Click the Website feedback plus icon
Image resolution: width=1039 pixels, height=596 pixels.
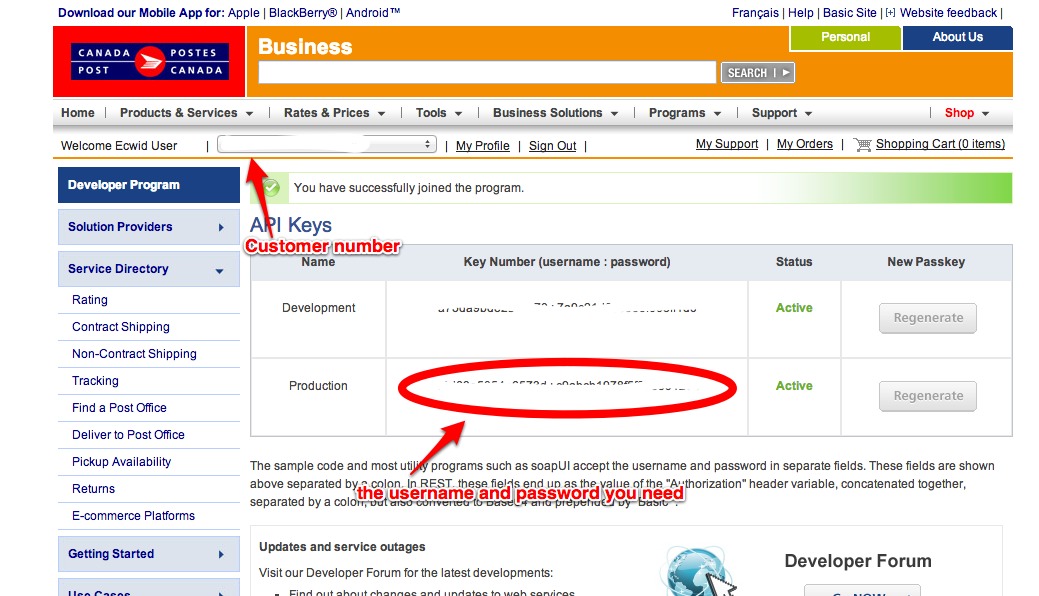point(890,13)
